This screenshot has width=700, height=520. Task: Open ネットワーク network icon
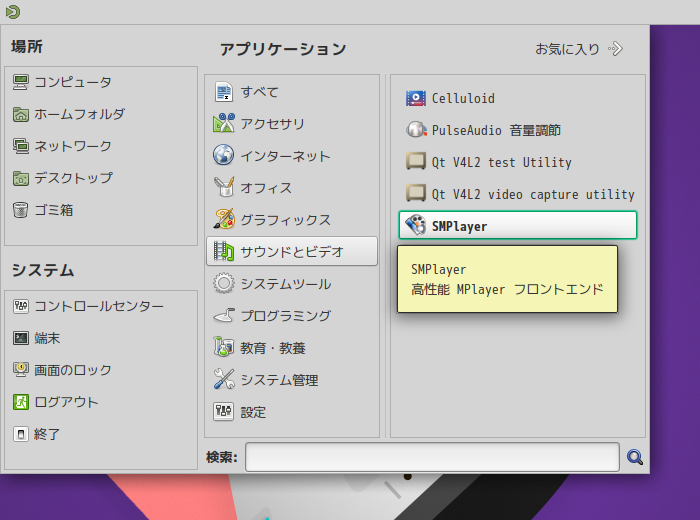point(21,146)
